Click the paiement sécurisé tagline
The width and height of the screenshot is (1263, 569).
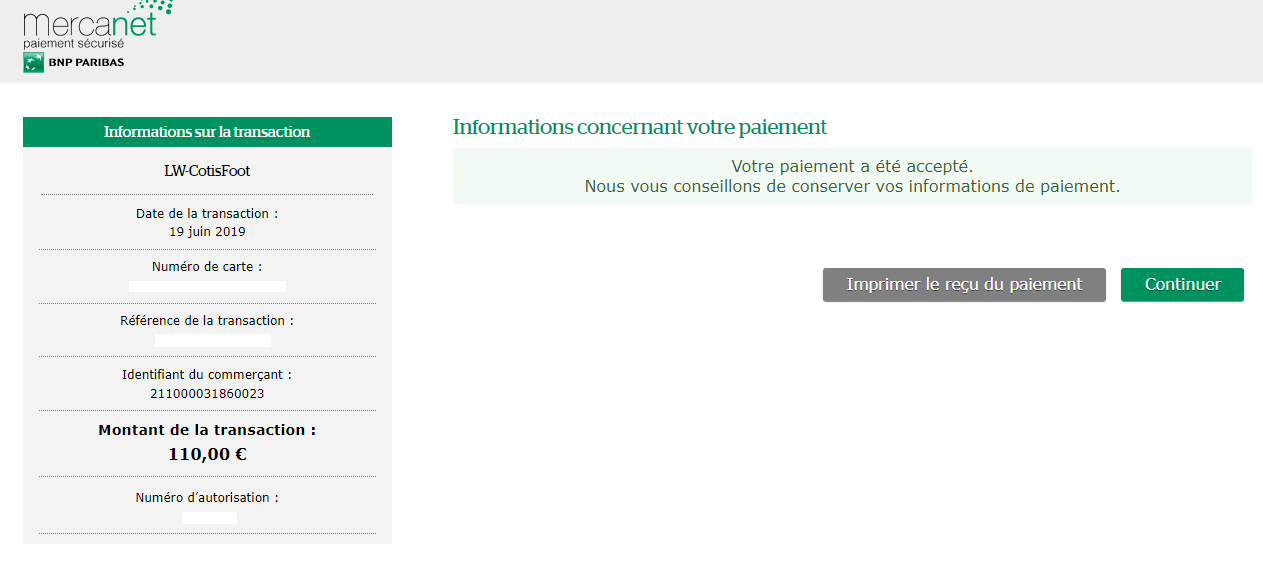(74, 44)
